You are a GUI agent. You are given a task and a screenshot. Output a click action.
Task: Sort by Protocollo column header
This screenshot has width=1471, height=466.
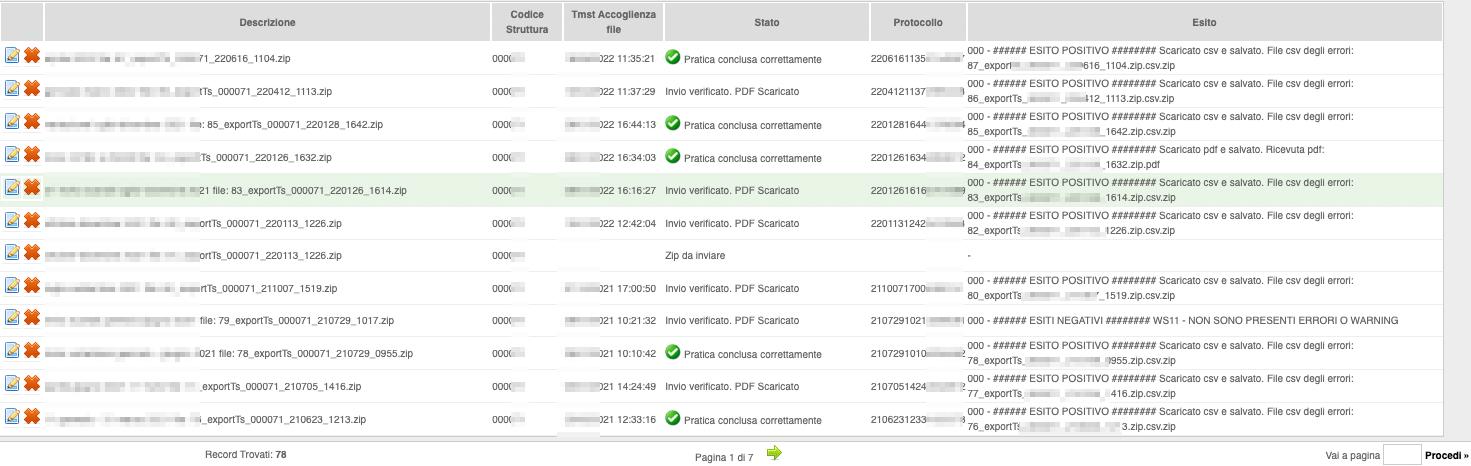(x=916, y=22)
